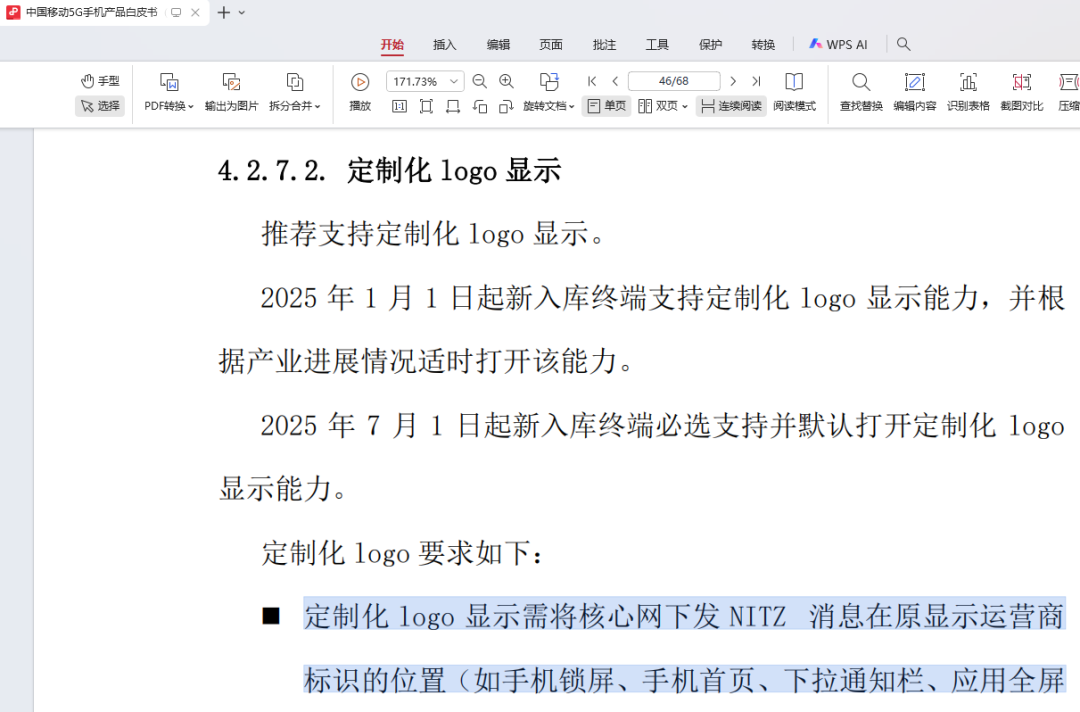The width and height of the screenshot is (1080, 712).
Task: Jump to the first page
Action: coord(592,81)
